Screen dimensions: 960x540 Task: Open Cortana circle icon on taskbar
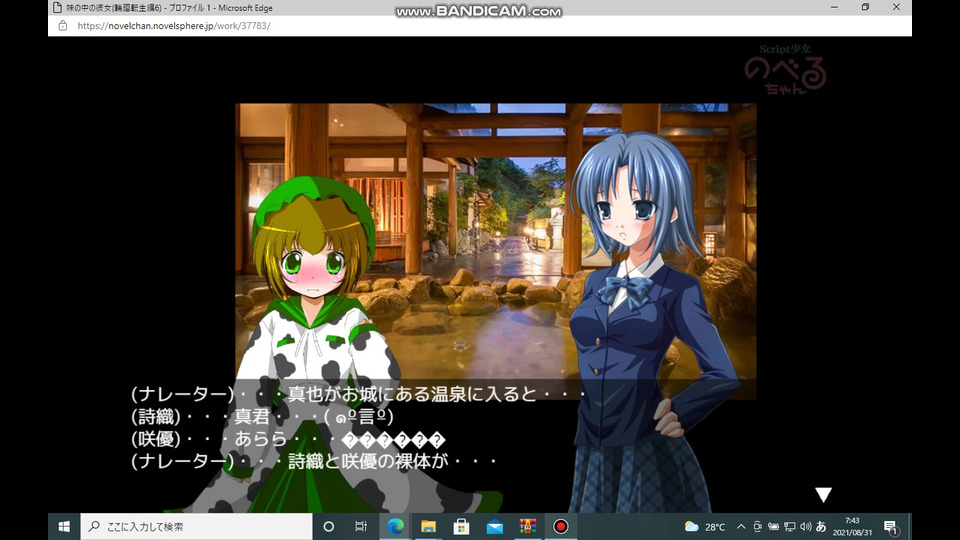click(329, 527)
